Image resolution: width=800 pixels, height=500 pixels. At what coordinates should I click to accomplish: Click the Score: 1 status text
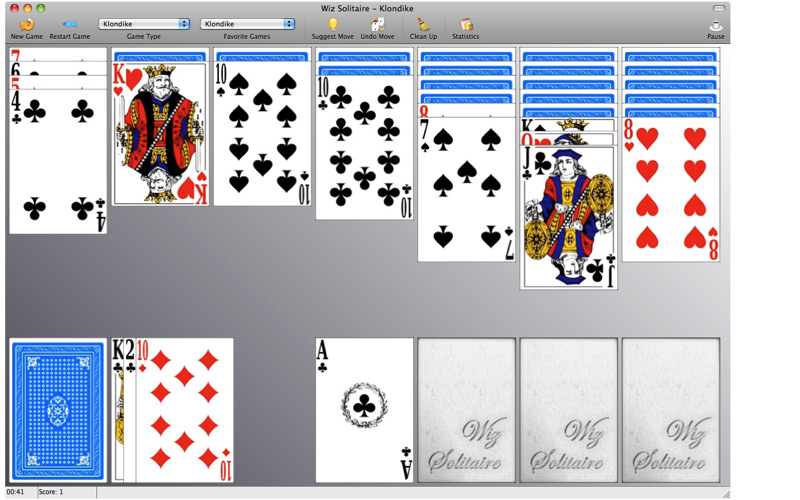51,492
